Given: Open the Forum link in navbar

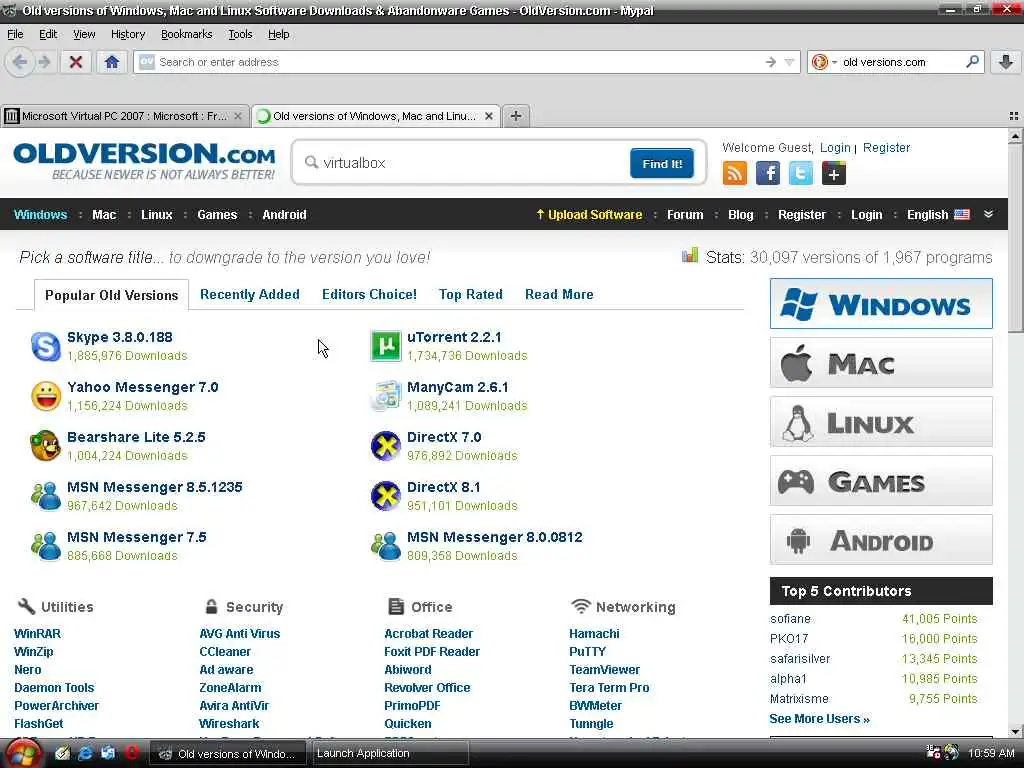Looking at the screenshot, I should pos(685,215).
